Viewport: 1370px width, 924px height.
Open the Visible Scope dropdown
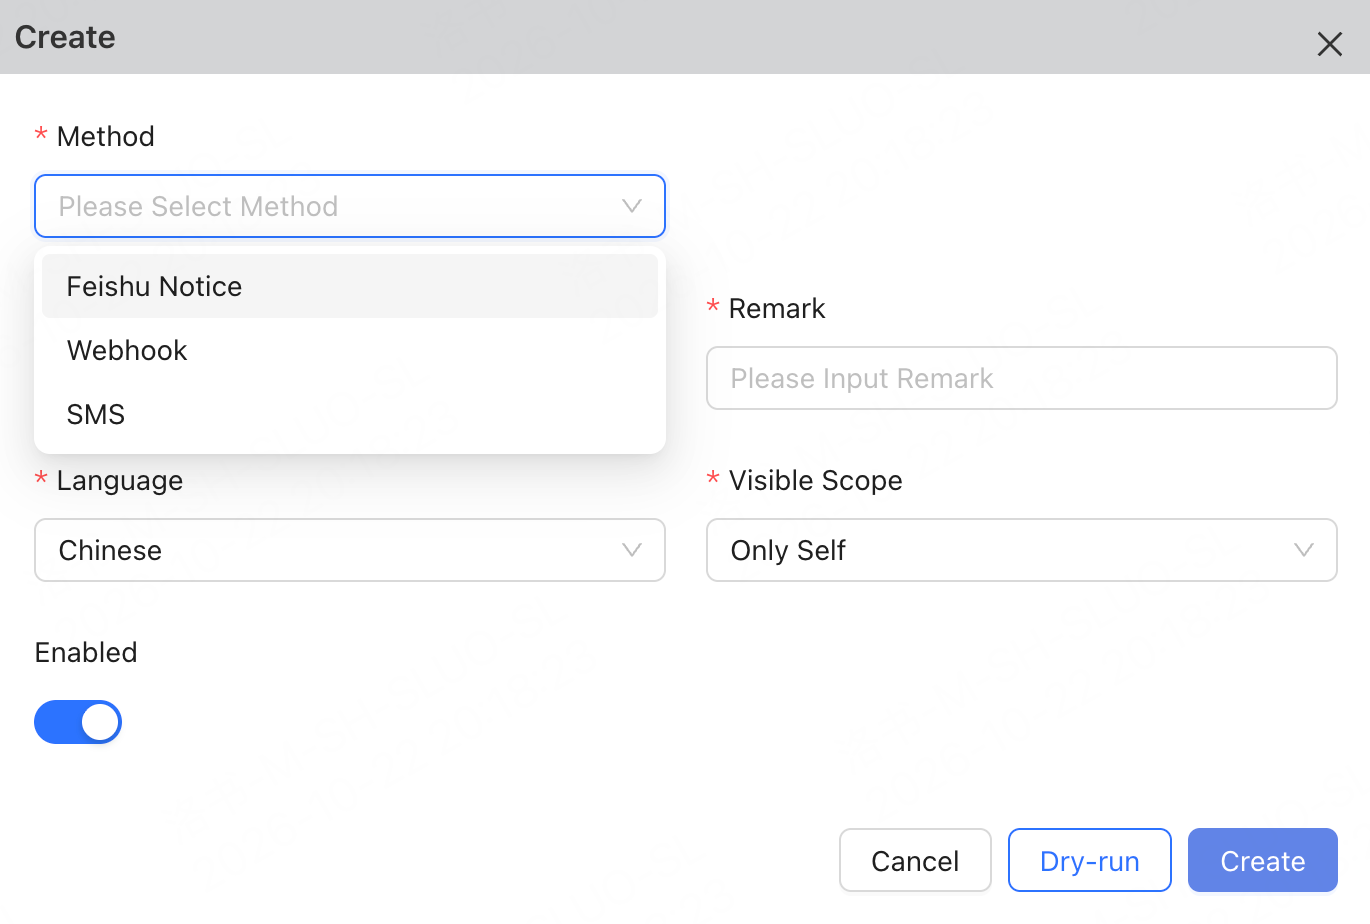1022,550
